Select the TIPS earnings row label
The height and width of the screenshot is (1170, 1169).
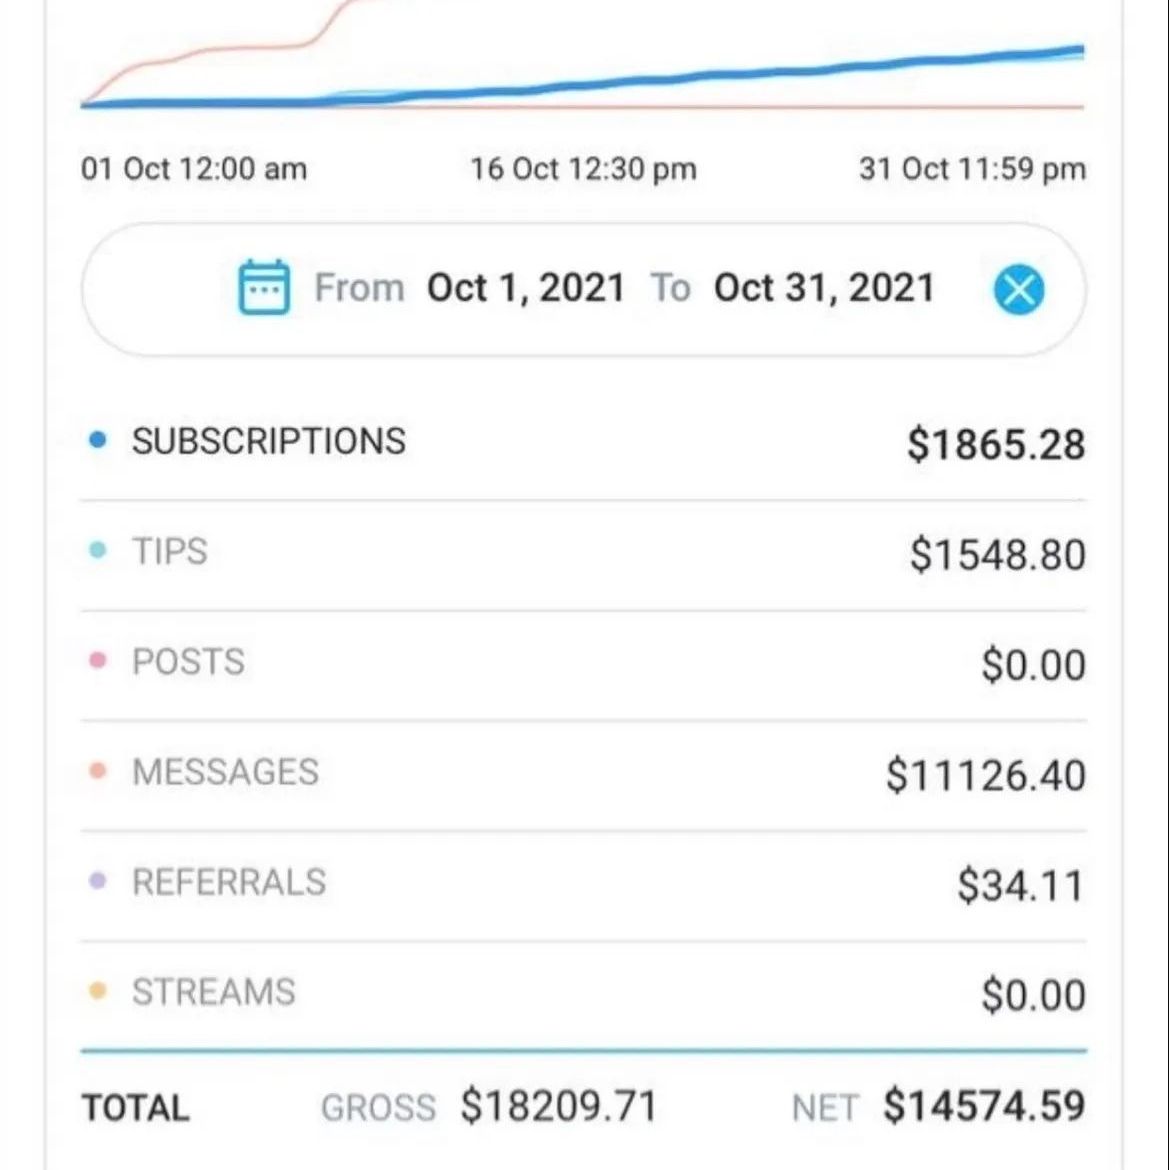tap(169, 551)
